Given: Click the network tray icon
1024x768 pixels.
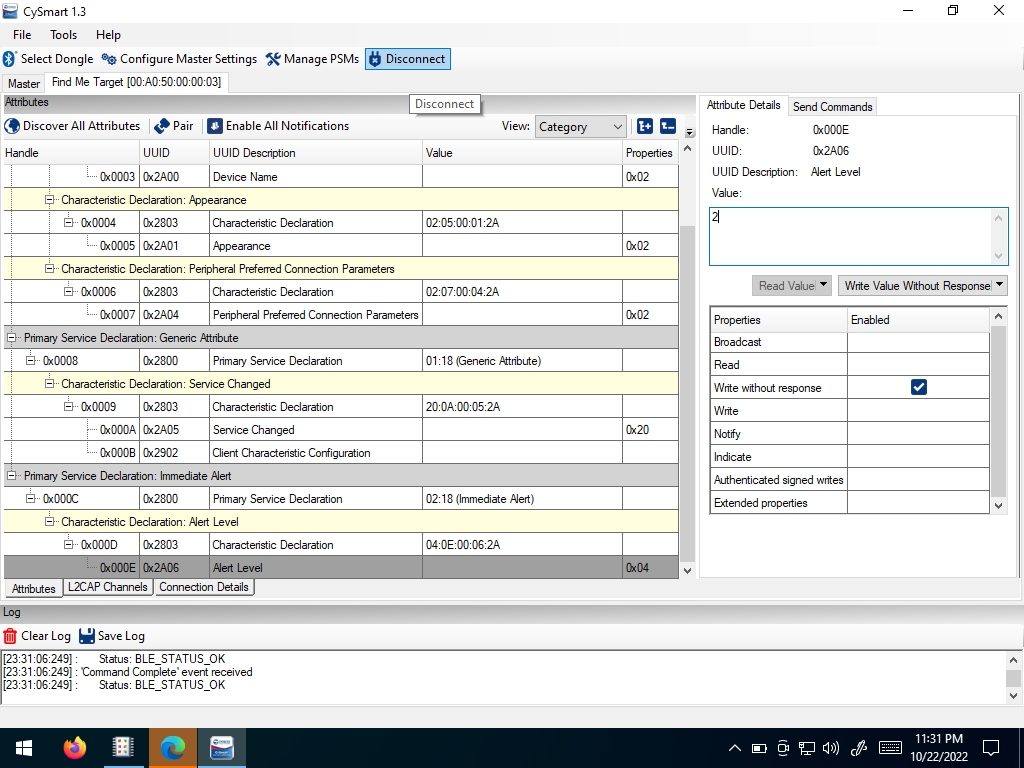Looking at the screenshot, I should coord(807,748).
